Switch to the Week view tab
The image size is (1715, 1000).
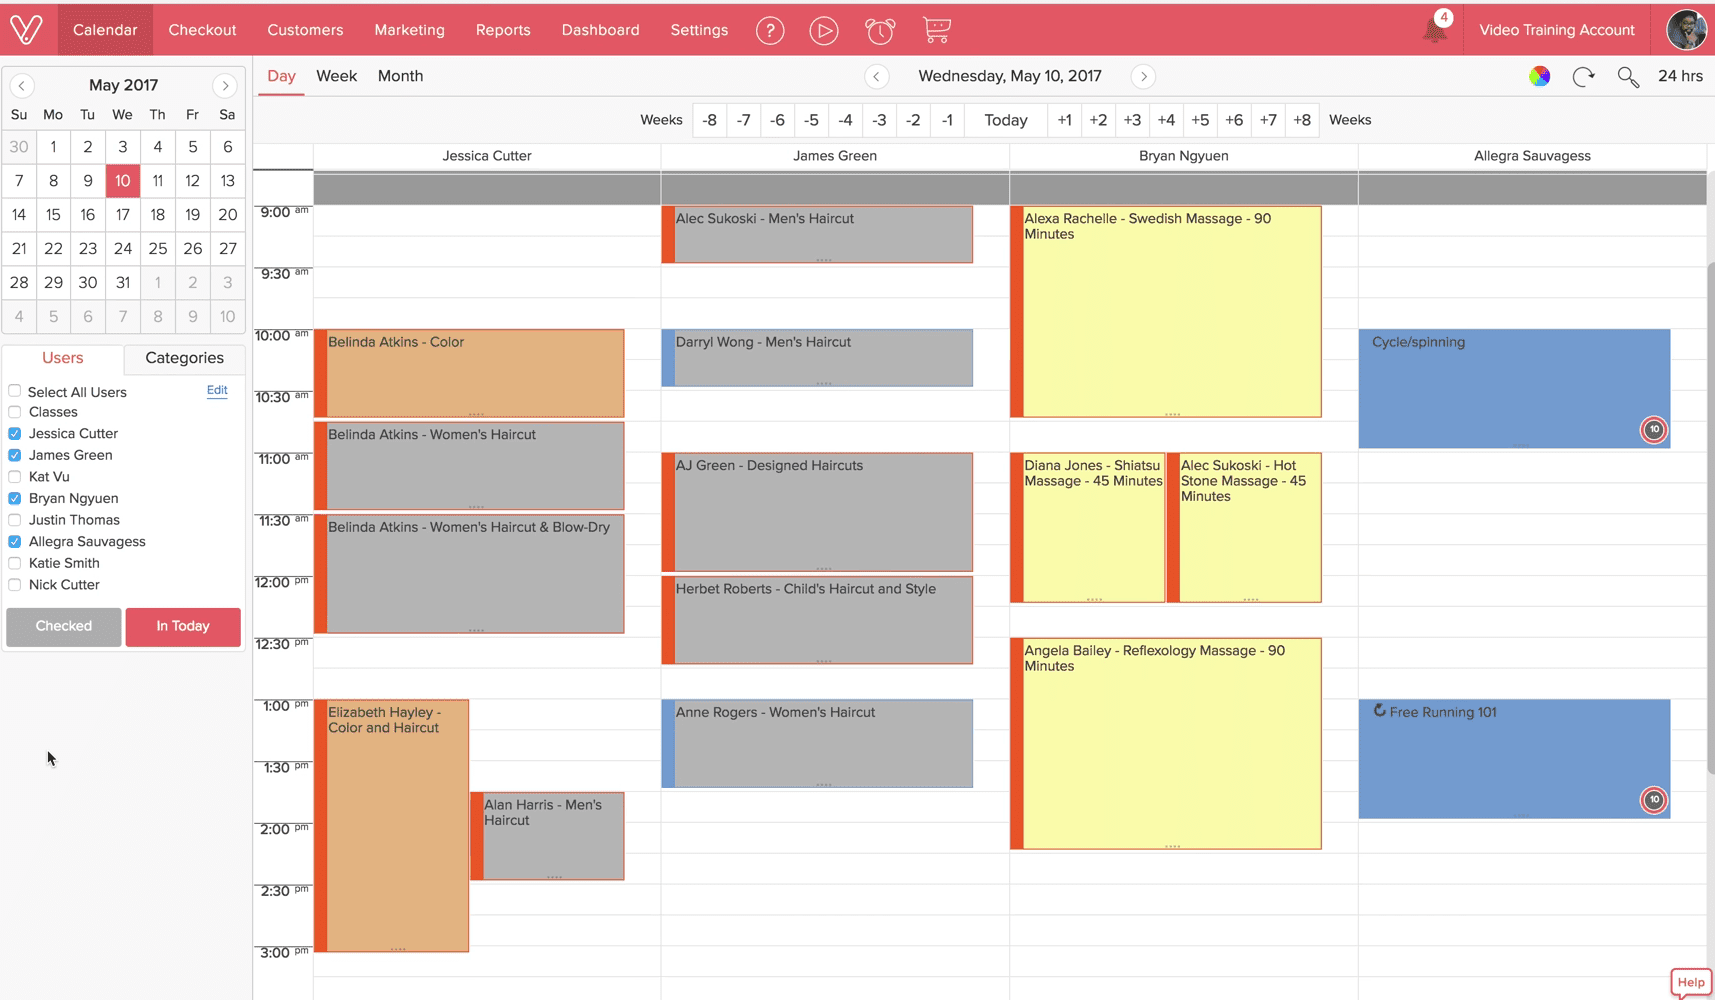[x=336, y=76]
